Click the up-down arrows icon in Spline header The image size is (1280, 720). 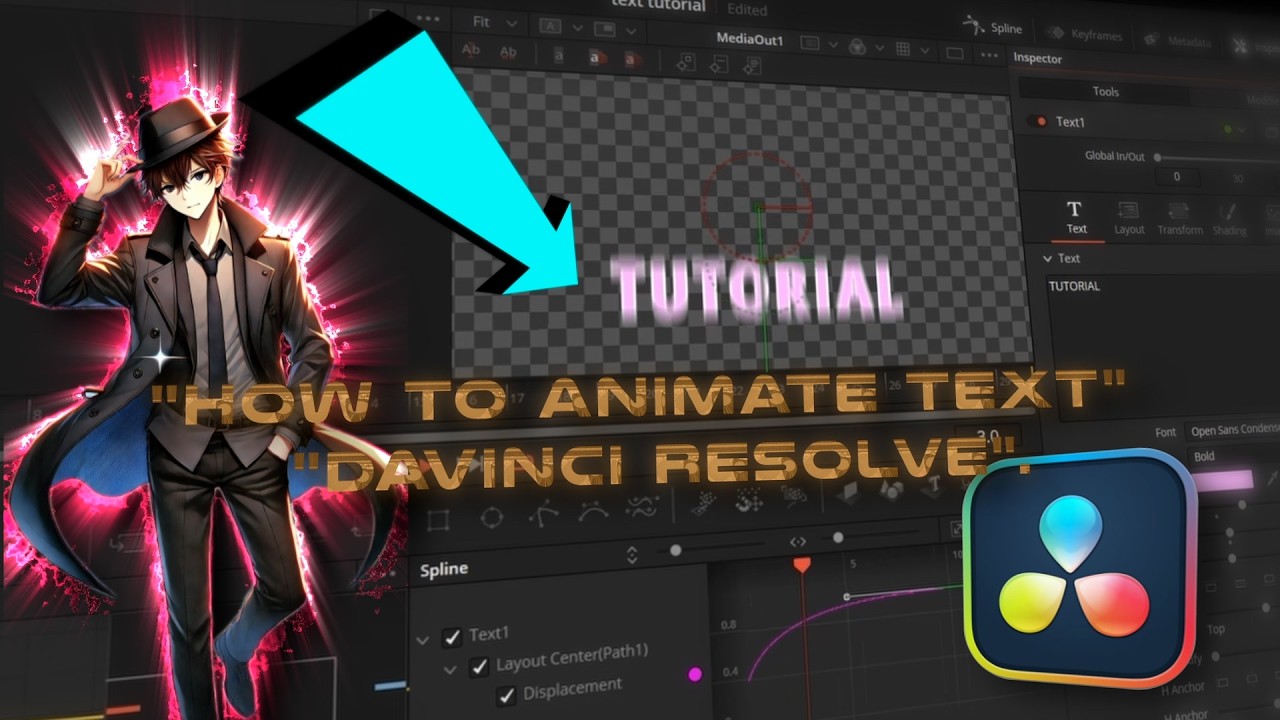(x=632, y=554)
